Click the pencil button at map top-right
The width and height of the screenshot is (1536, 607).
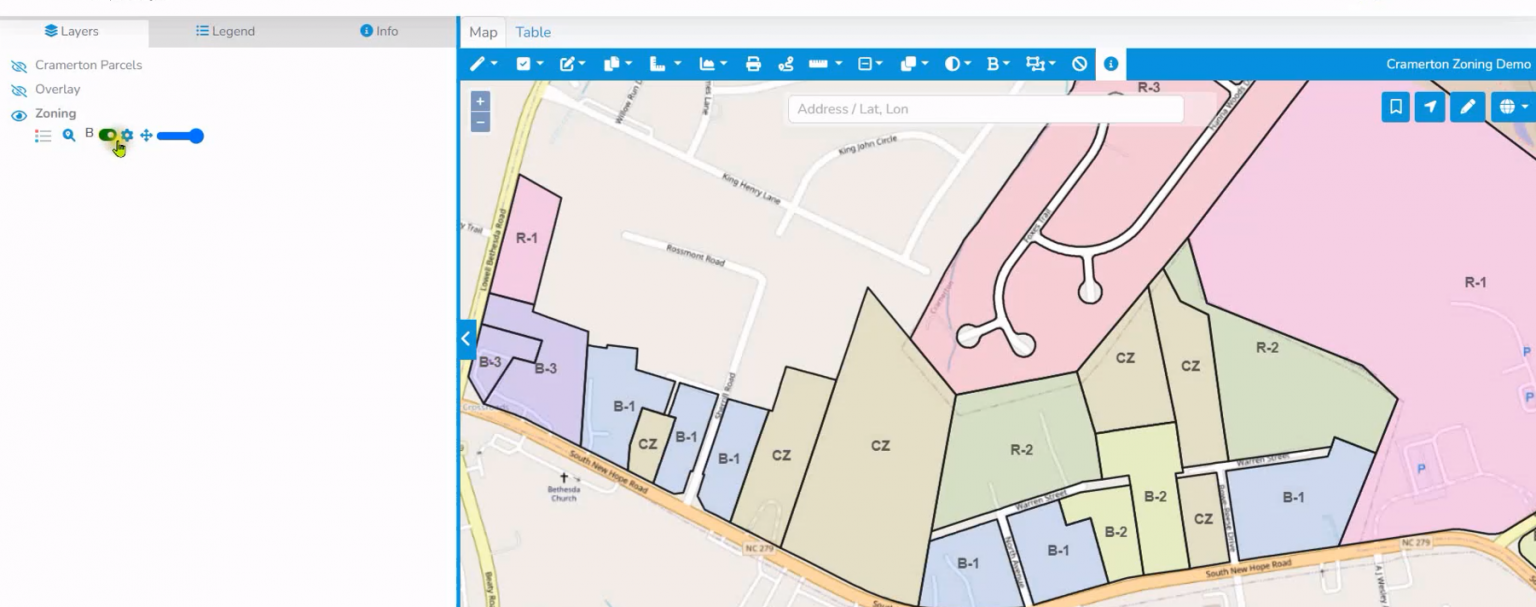pyautogui.click(x=1467, y=107)
